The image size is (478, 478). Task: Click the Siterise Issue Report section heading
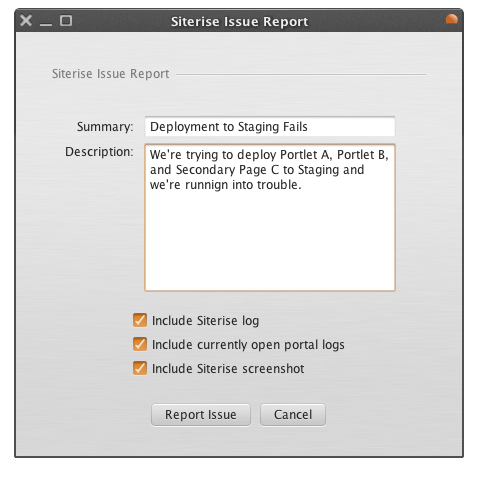(x=111, y=74)
